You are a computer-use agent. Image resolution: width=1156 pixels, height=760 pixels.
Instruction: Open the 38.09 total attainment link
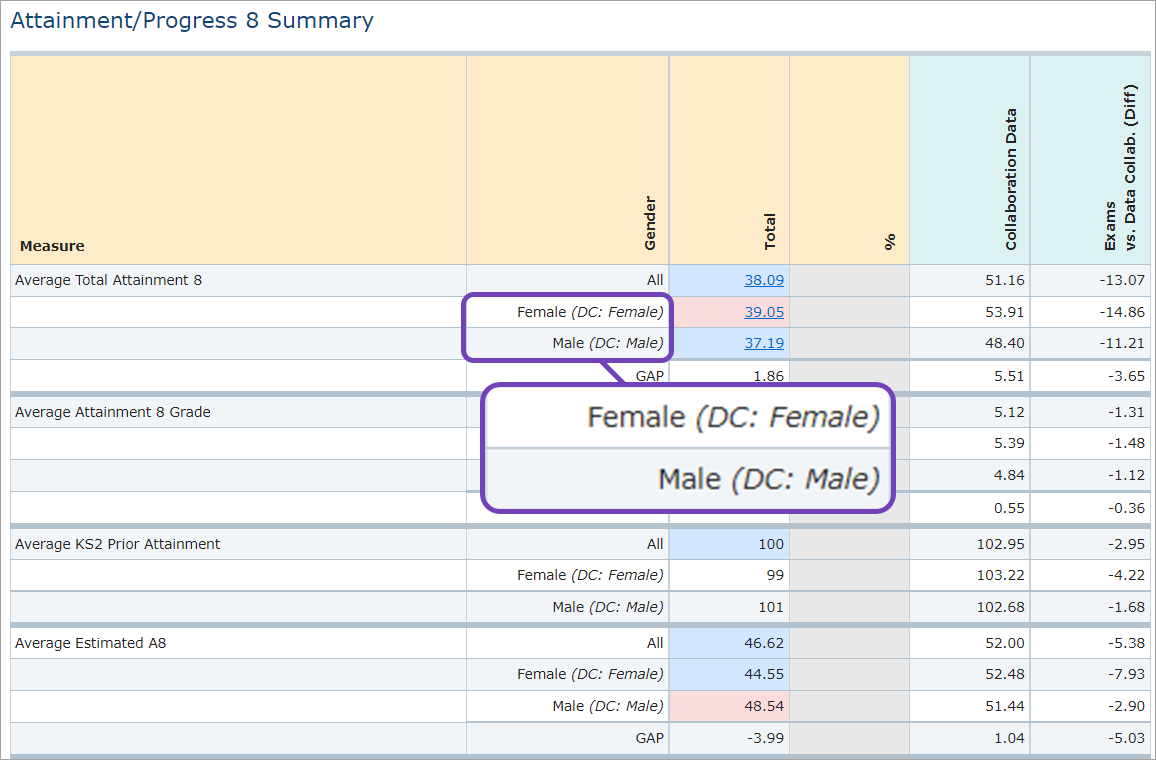(764, 281)
